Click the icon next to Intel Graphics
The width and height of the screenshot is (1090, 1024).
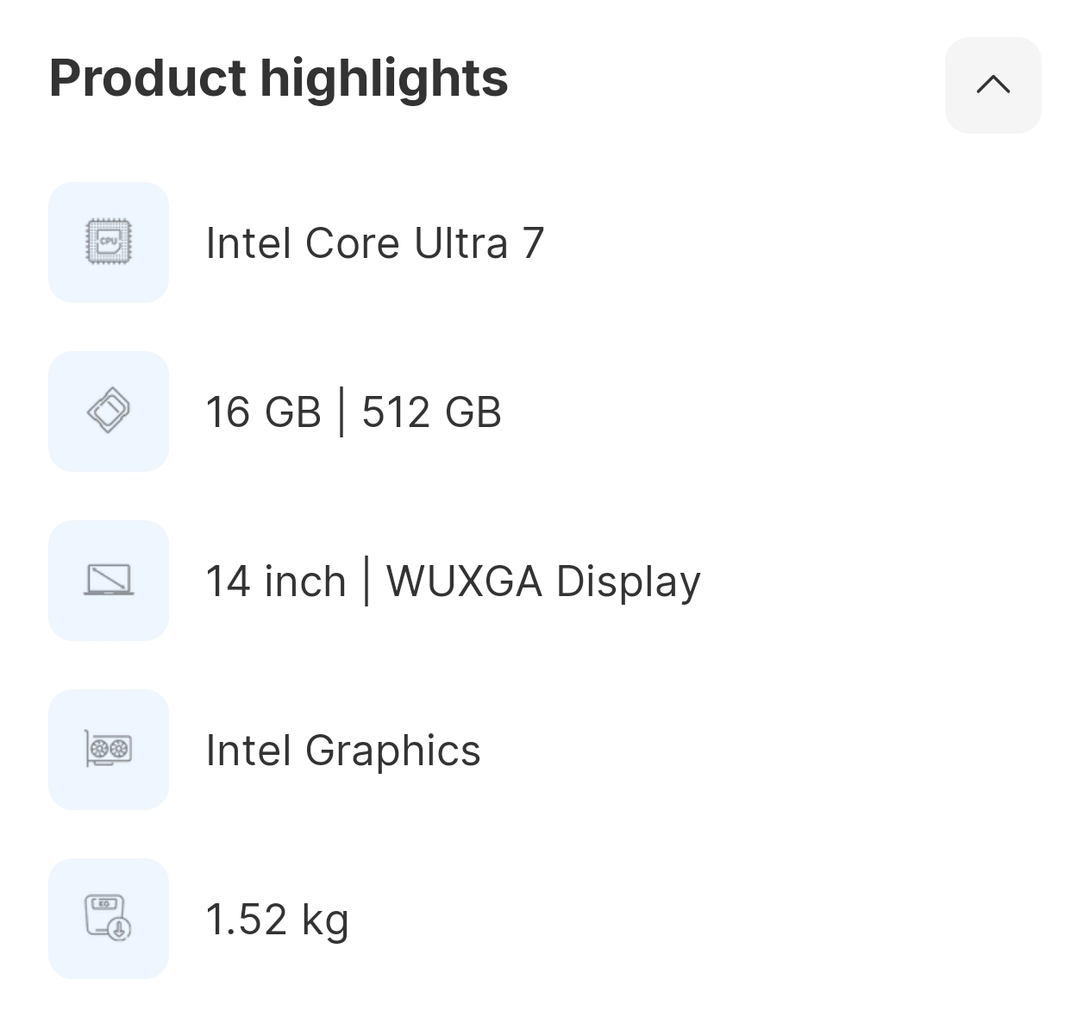coord(108,749)
